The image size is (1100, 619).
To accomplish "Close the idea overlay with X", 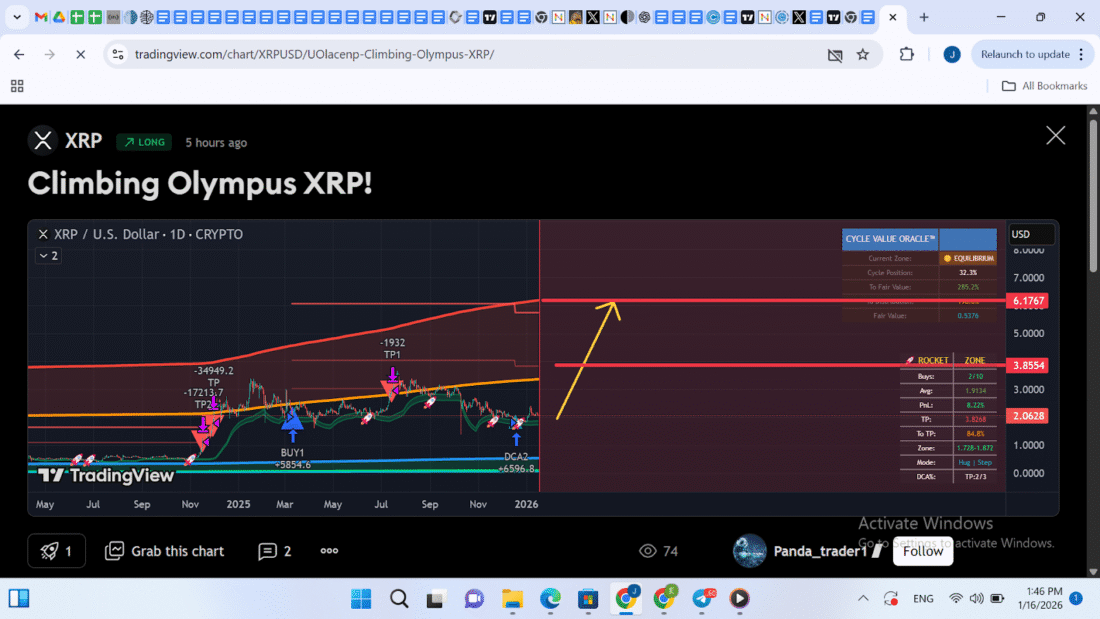I will coord(1055,135).
